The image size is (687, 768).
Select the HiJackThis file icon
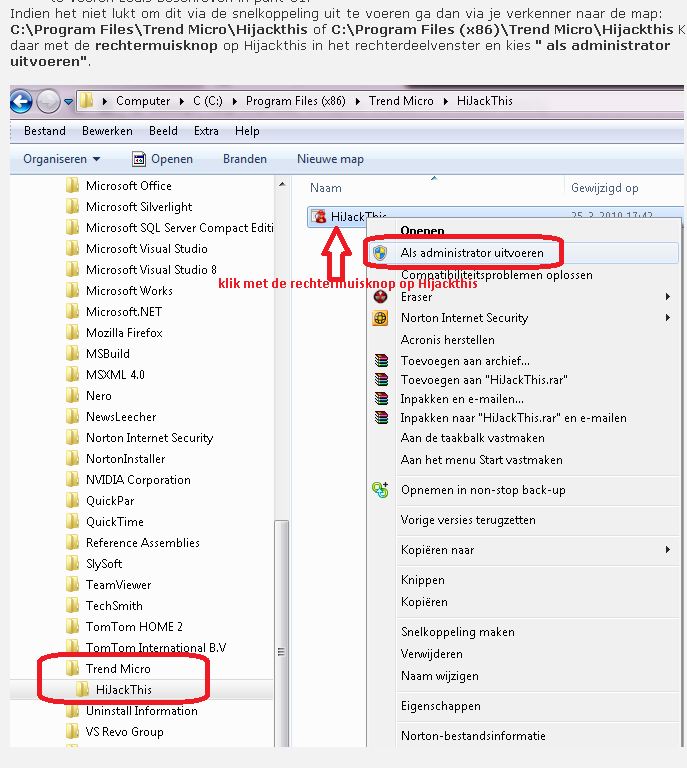[x=320, y=216]
